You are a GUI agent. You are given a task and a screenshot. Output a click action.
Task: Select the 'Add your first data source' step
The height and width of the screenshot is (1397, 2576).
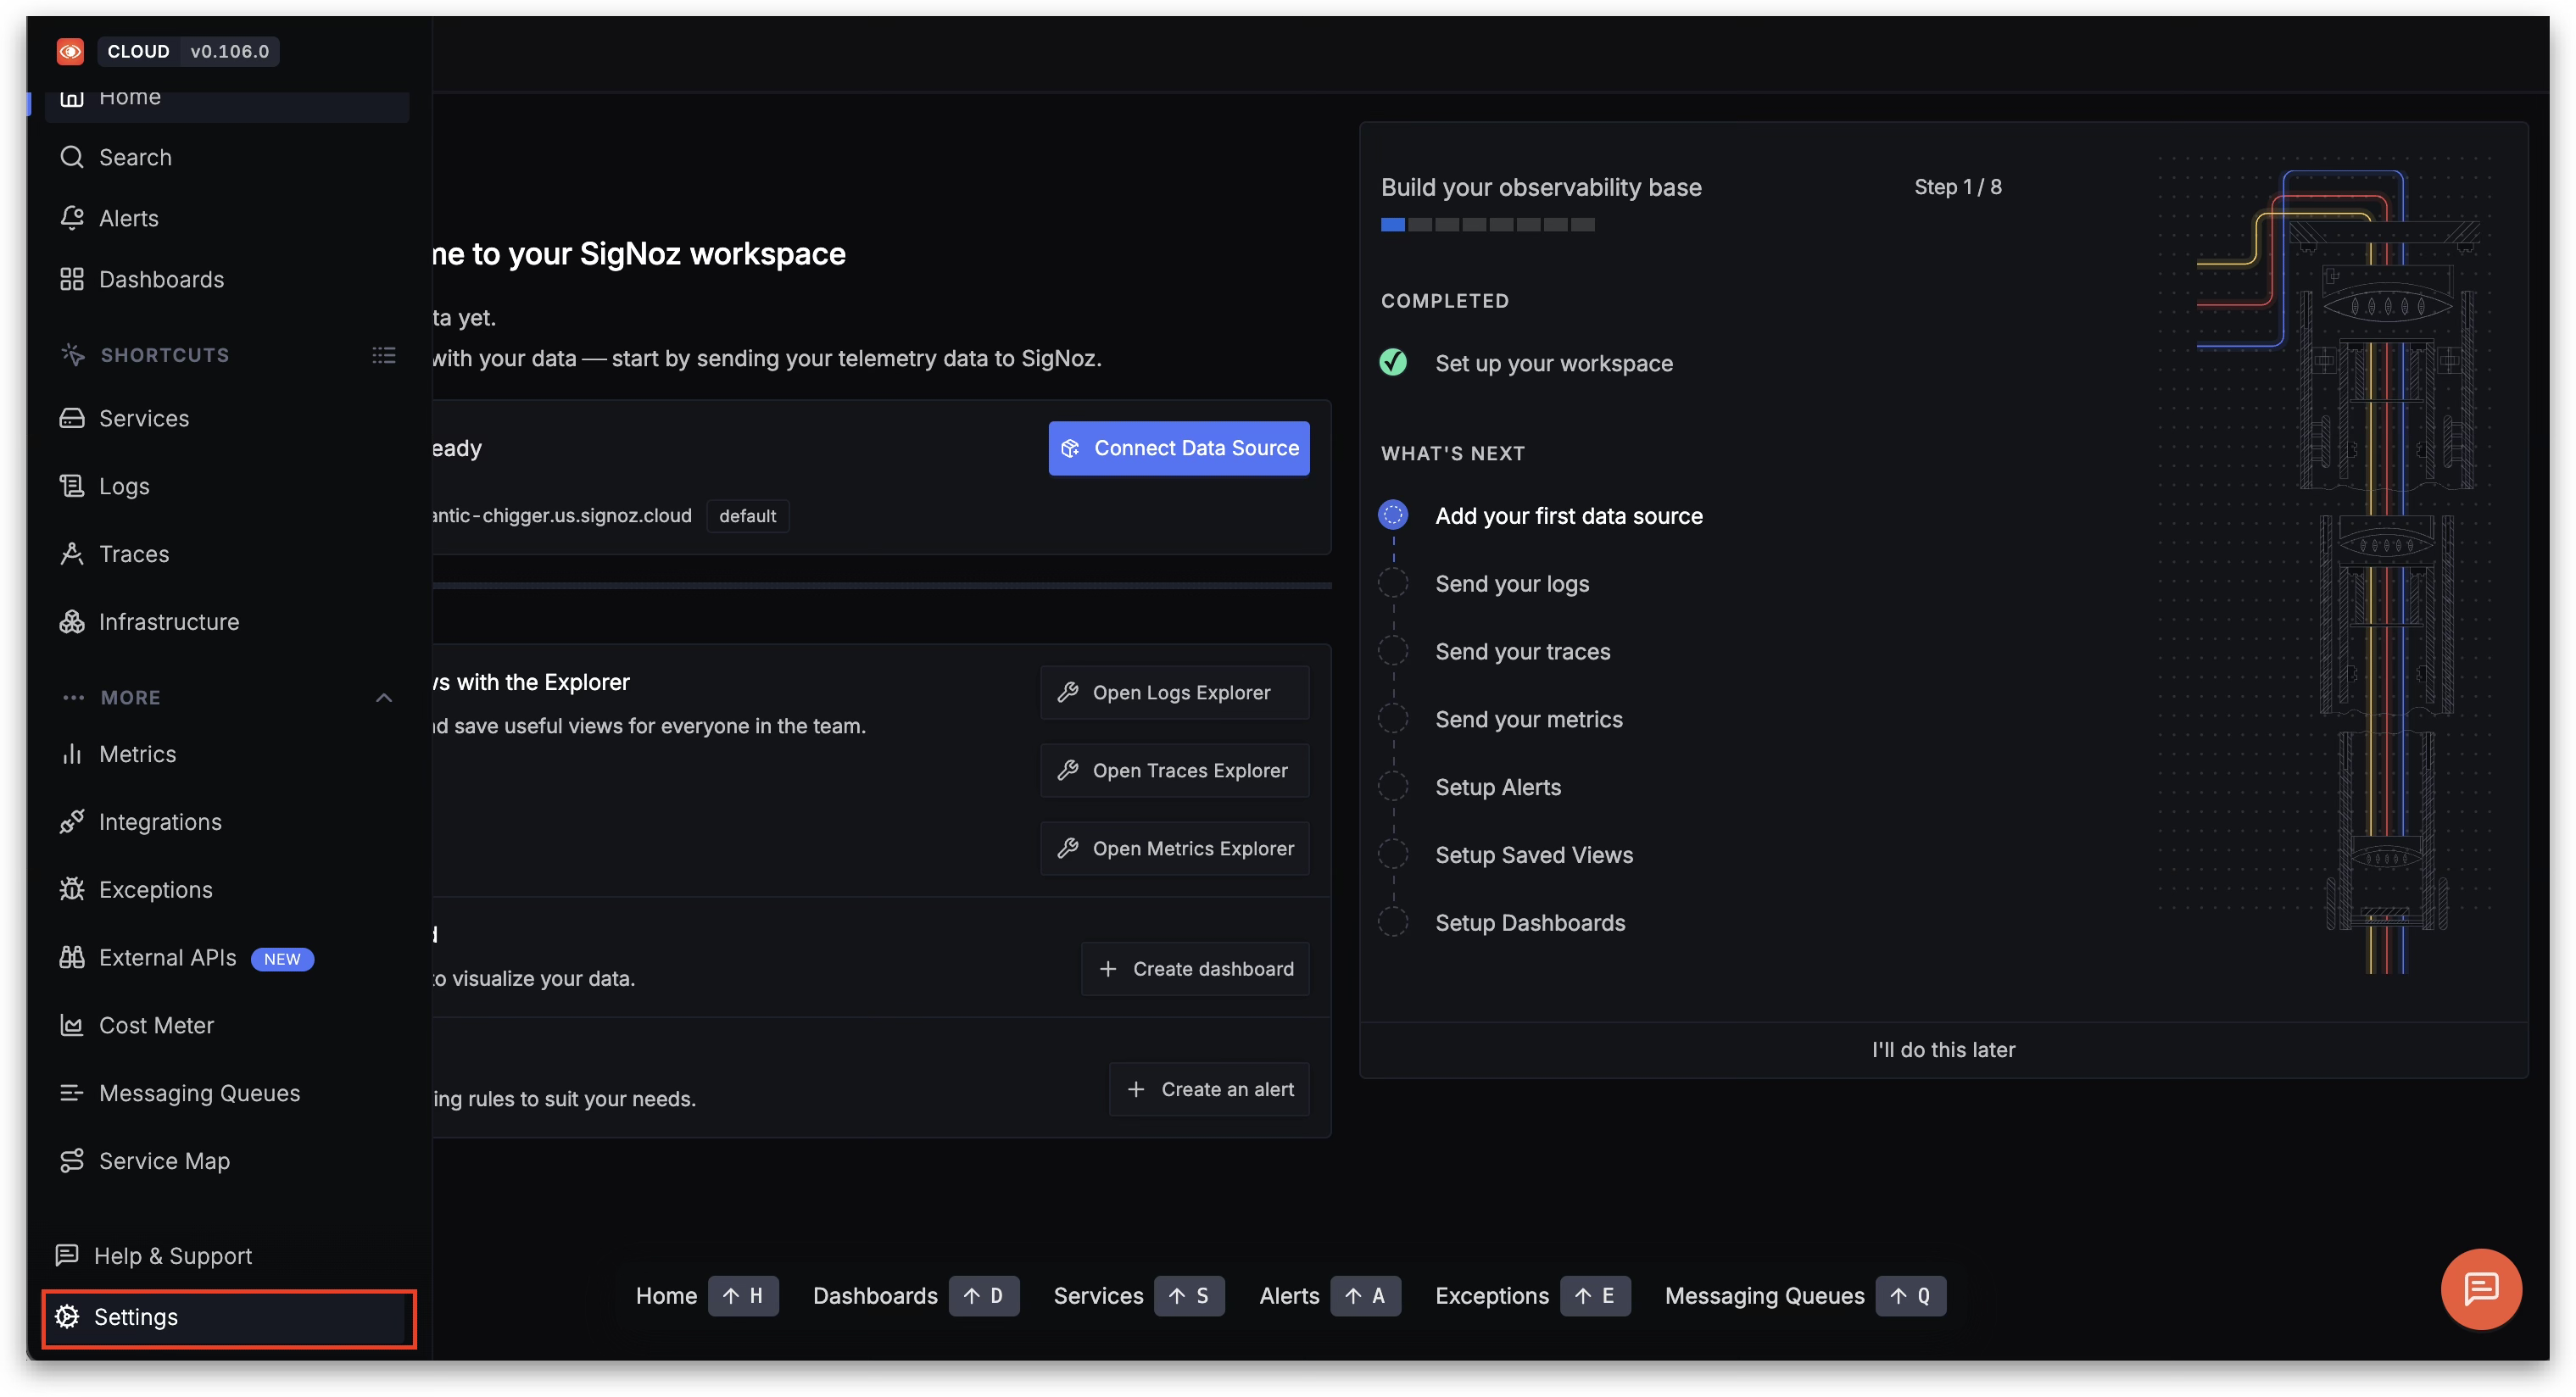point(1568,516)
